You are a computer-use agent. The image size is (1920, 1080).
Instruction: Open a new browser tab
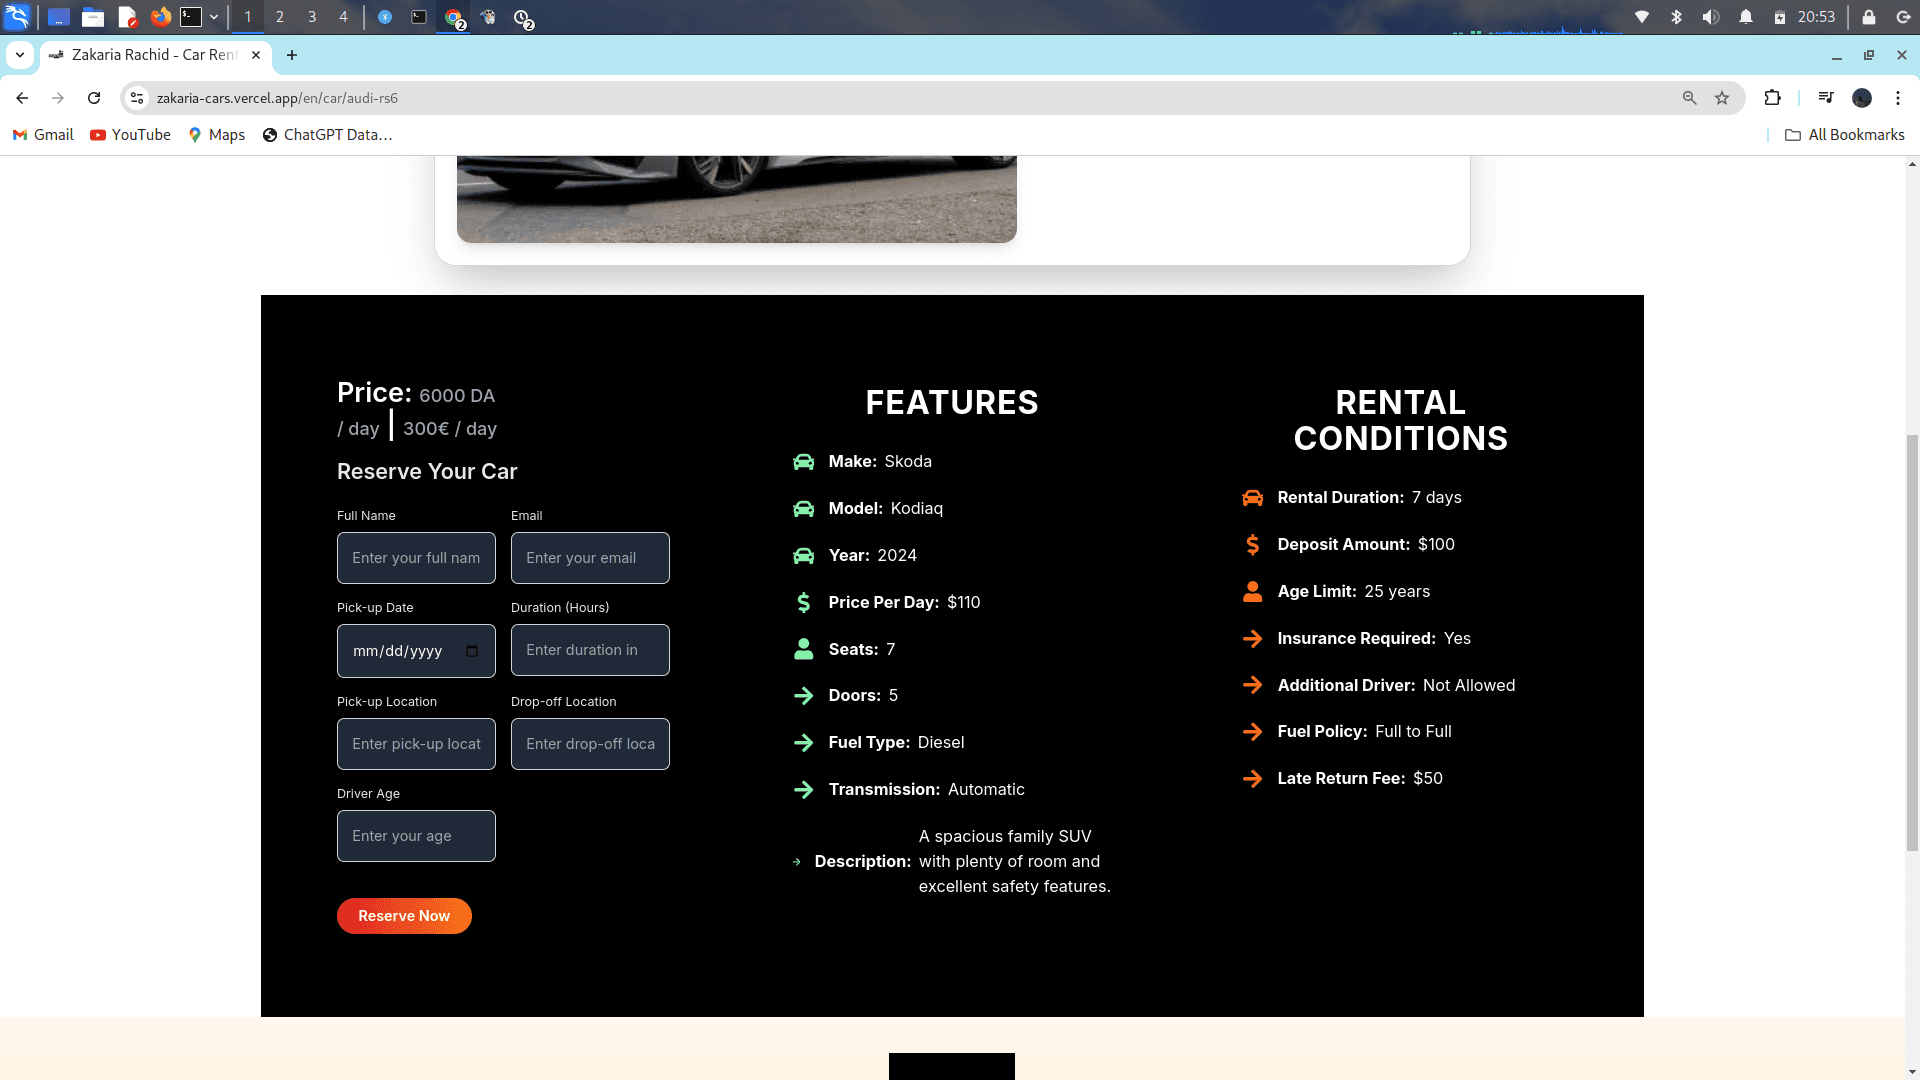point(292,55)
